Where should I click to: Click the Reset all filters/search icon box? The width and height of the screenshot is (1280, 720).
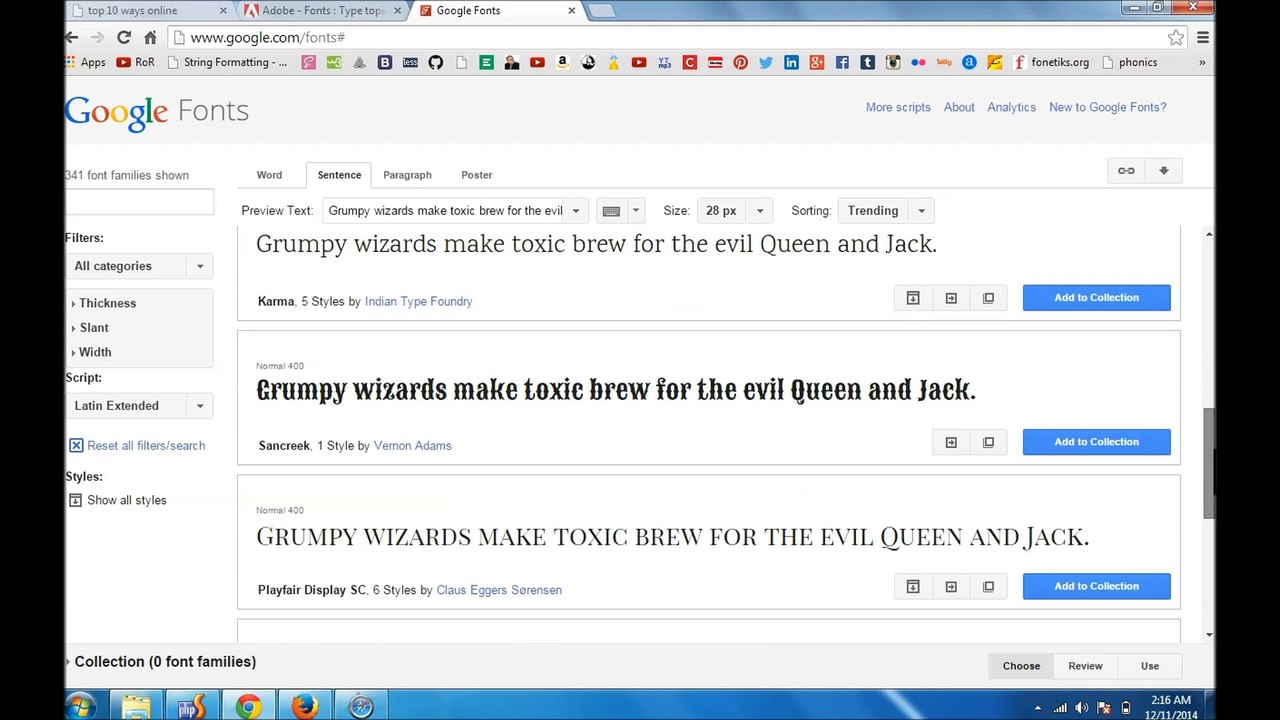click(x=76, y=446)
